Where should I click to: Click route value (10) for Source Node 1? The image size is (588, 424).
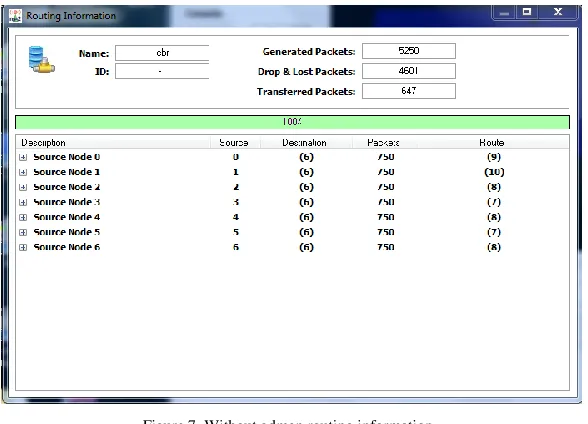click(x=494, y=172)
